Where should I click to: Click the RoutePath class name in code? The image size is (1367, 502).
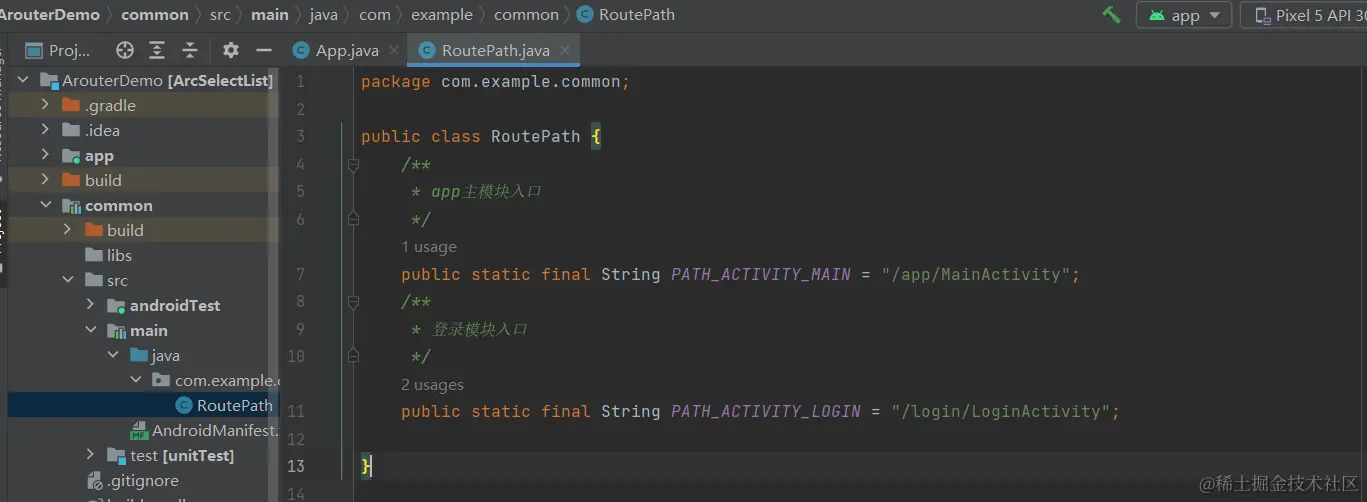[x=535, y=136]
